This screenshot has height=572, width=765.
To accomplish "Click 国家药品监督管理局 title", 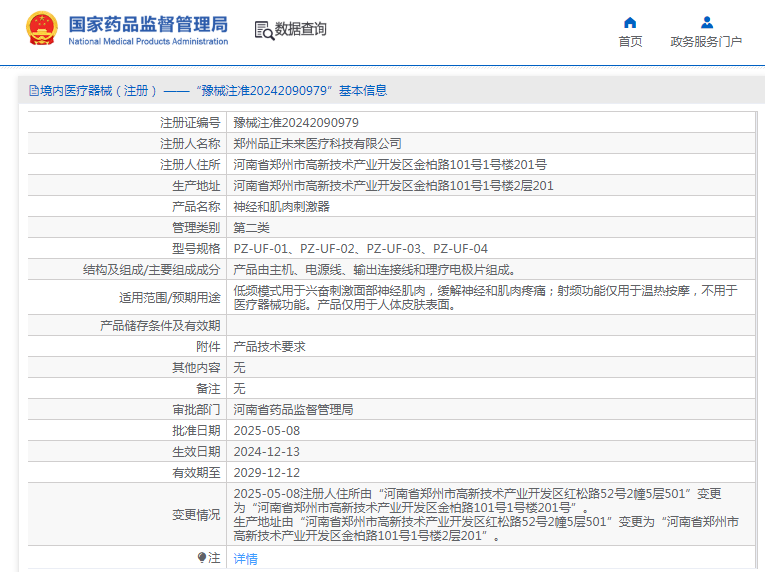I will (148, 24).
